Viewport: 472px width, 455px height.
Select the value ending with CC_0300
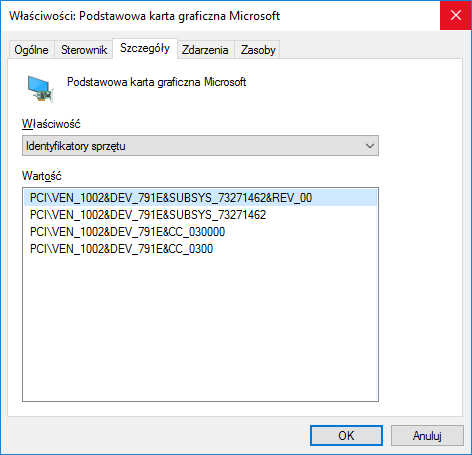[x=200, y=249]
